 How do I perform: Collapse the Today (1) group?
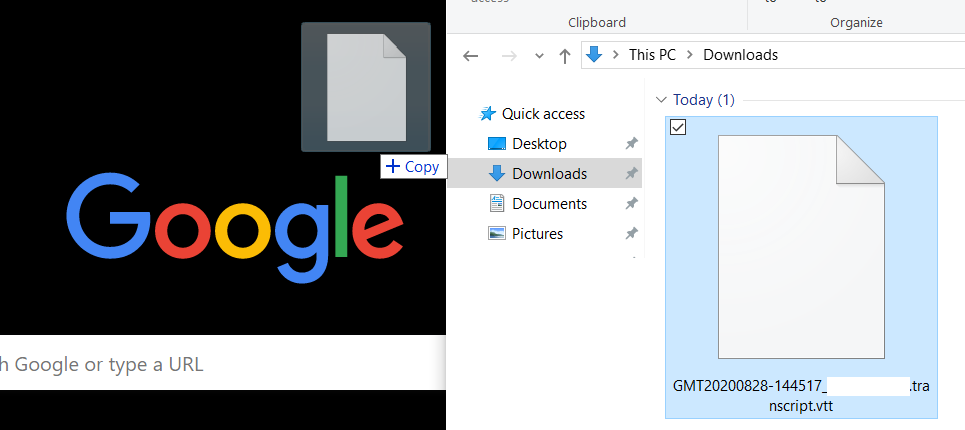coord(662,100)
